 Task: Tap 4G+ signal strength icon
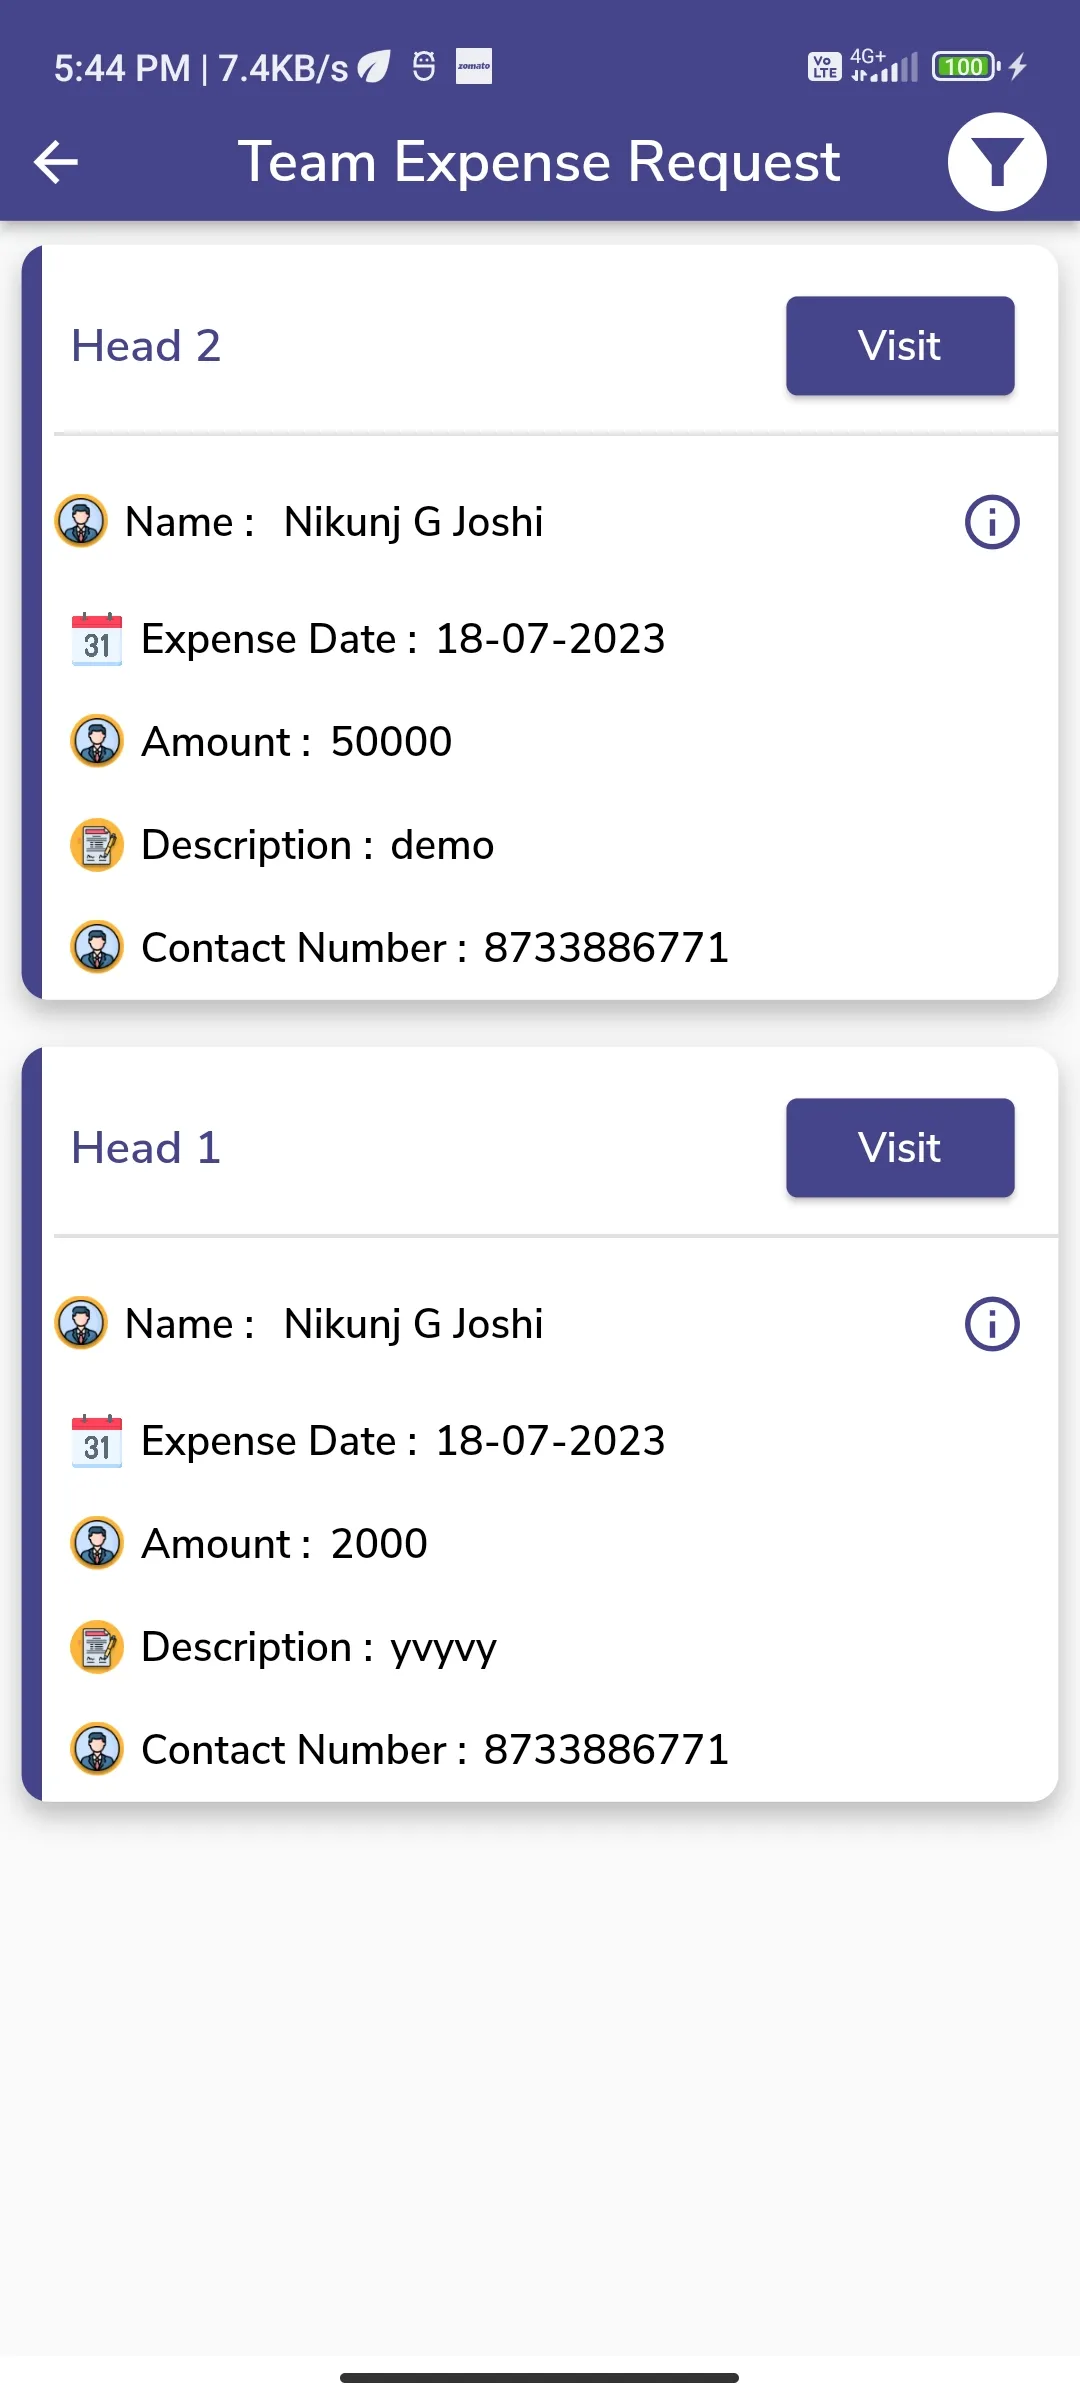pos(884,66)
